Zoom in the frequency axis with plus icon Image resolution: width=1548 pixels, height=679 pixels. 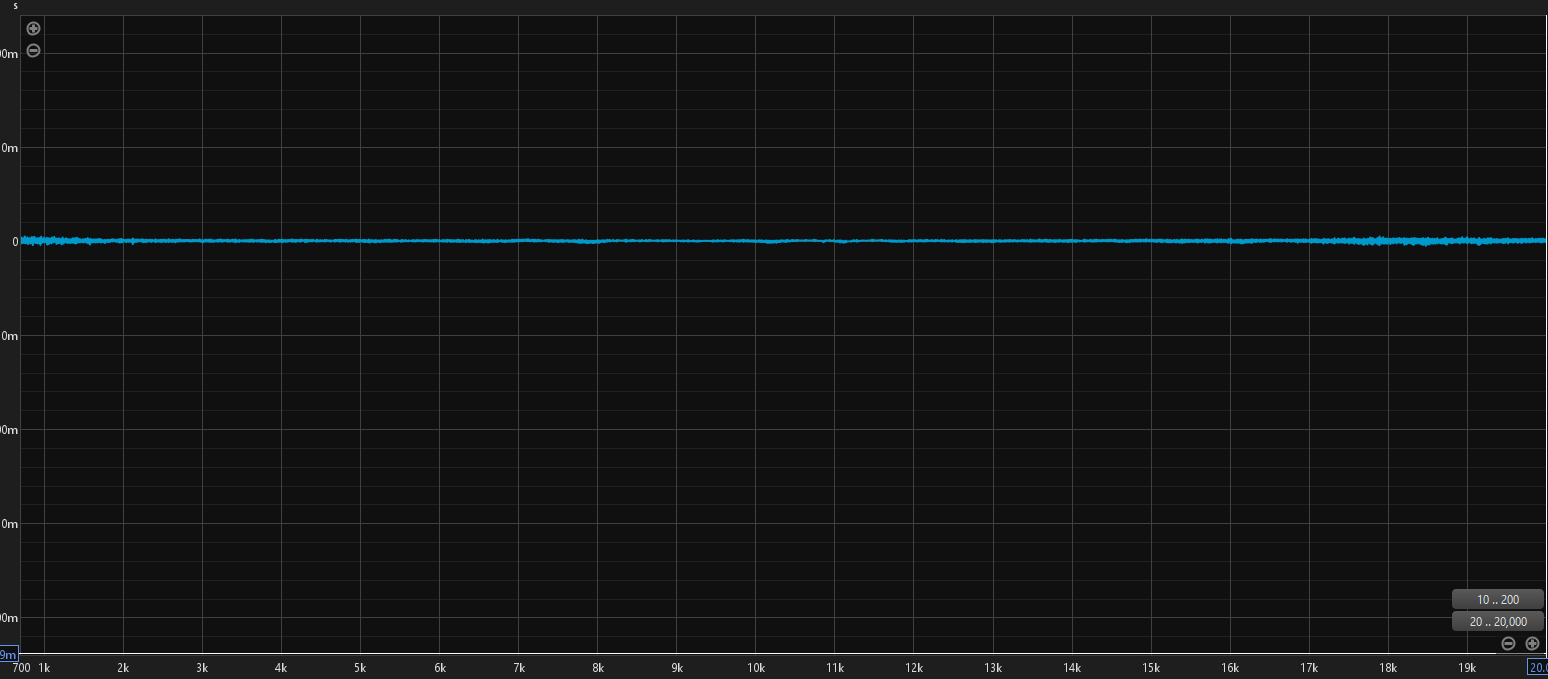pos(1532,644)
